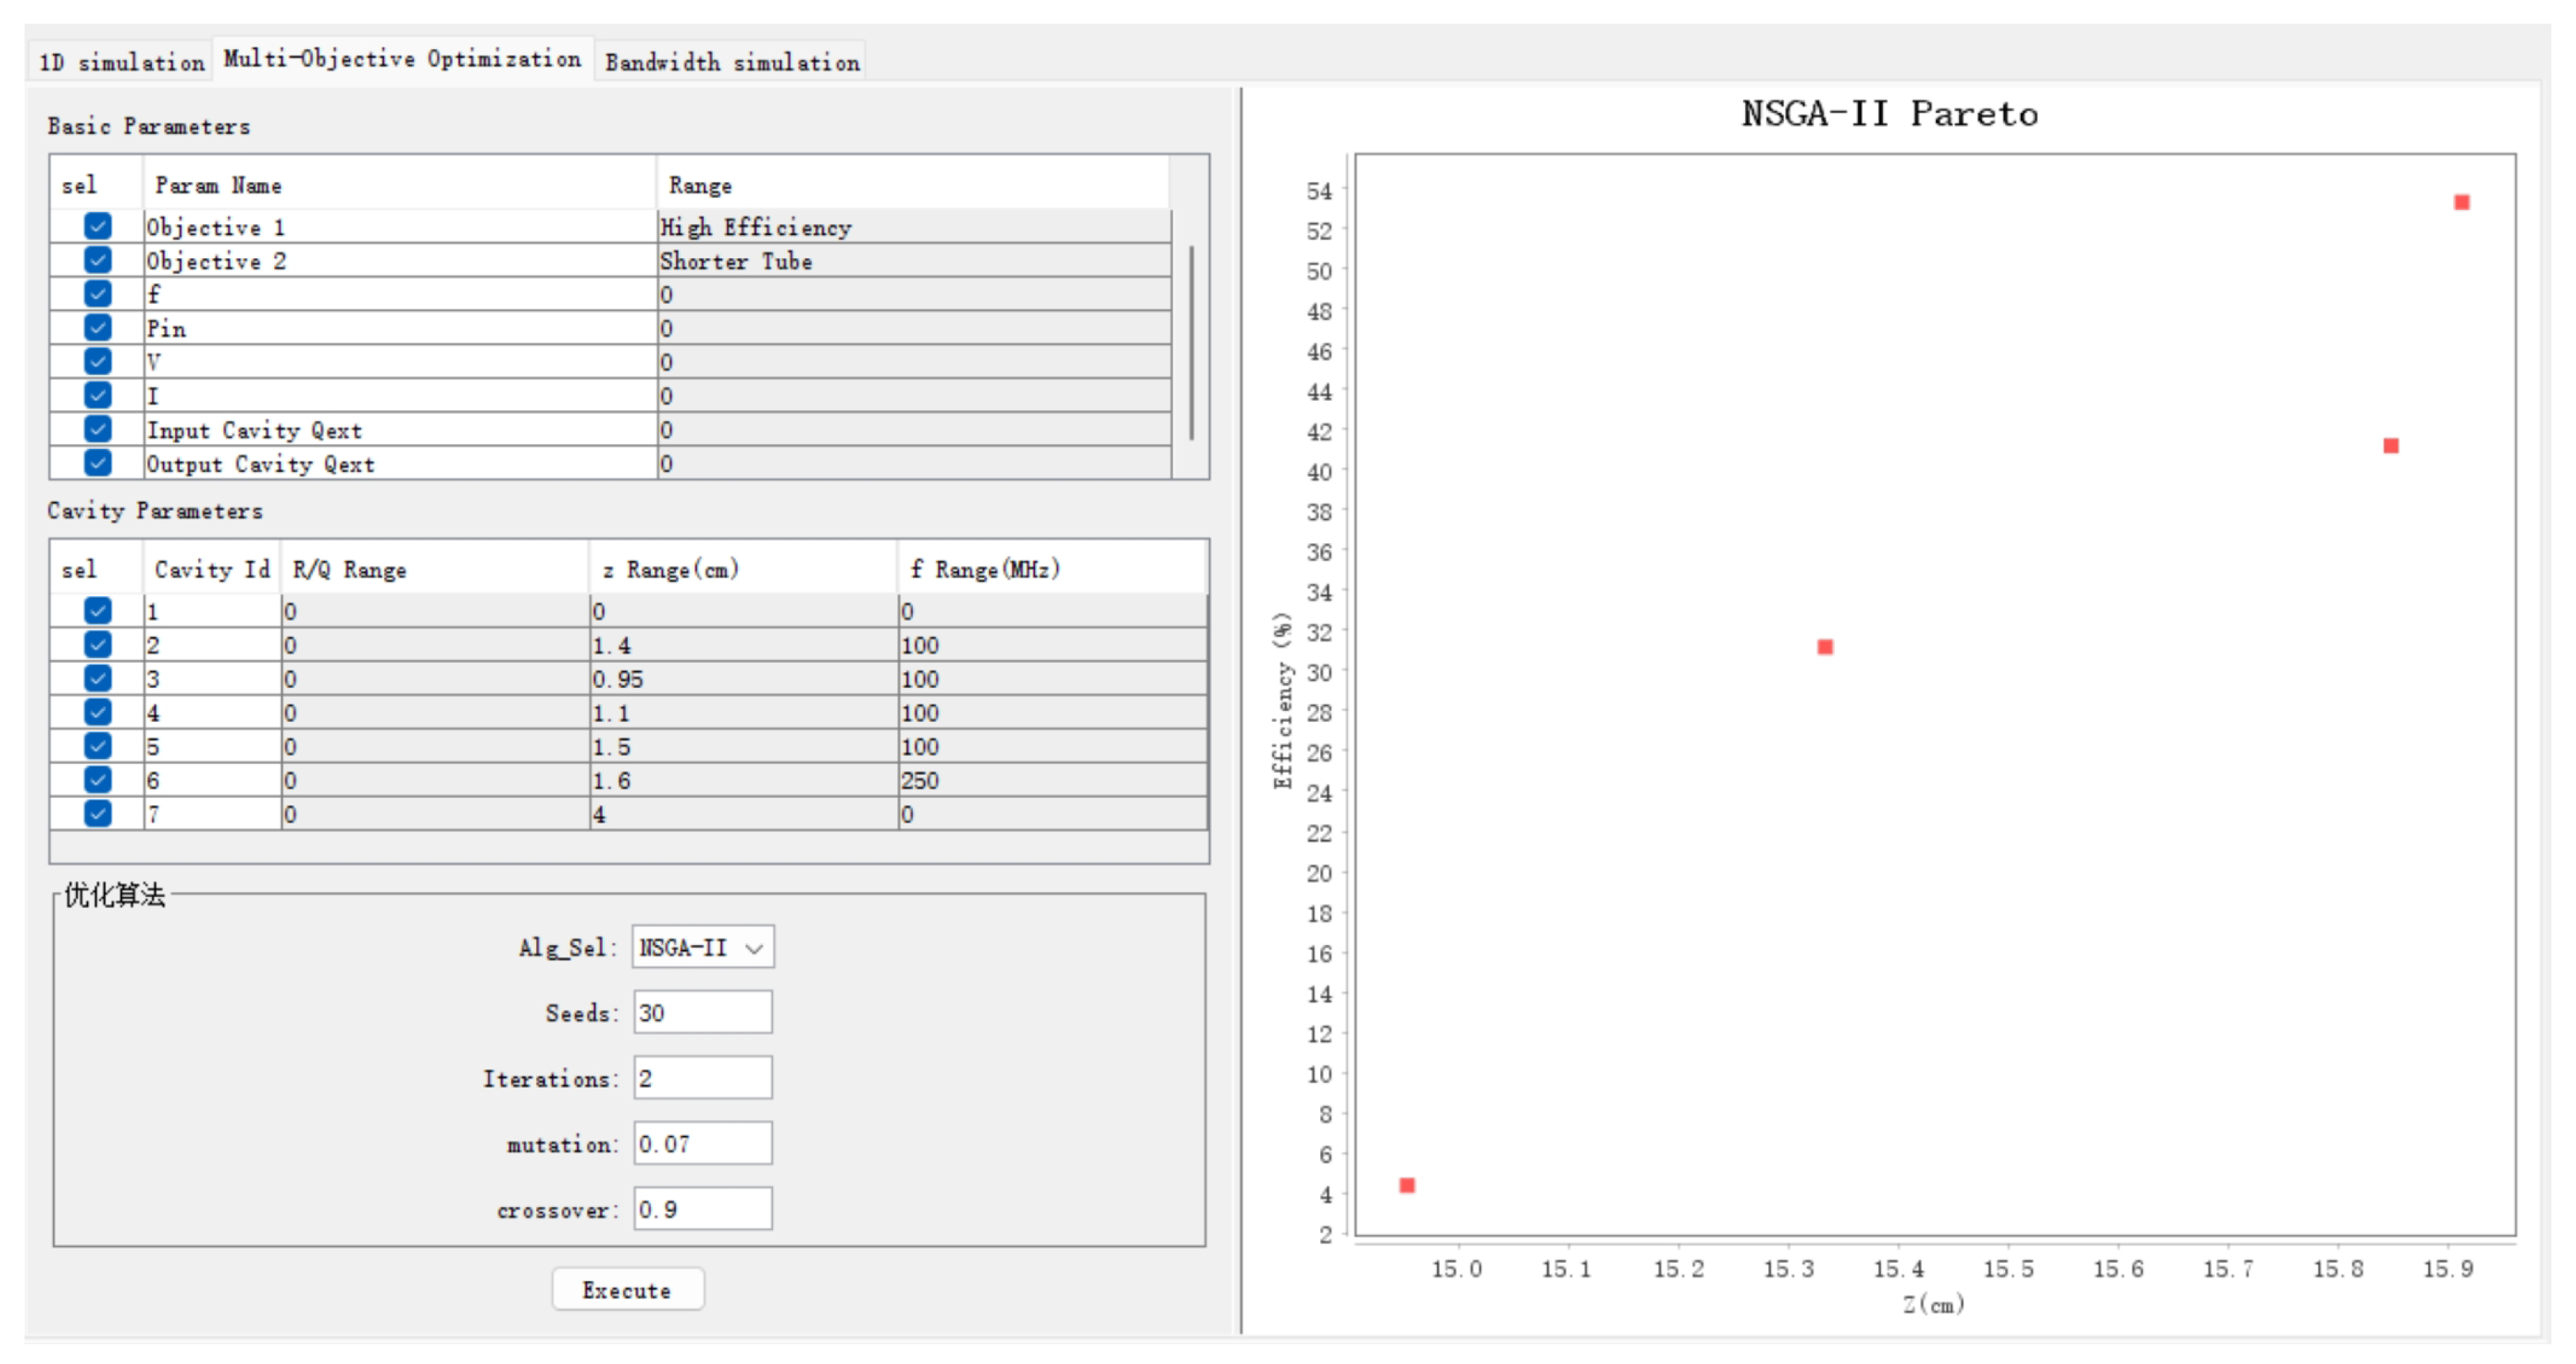2576x1364 pixels.
Task: Deselect cavity 7 checkbox
Action: pyautogui.click(x=97, y=813)
